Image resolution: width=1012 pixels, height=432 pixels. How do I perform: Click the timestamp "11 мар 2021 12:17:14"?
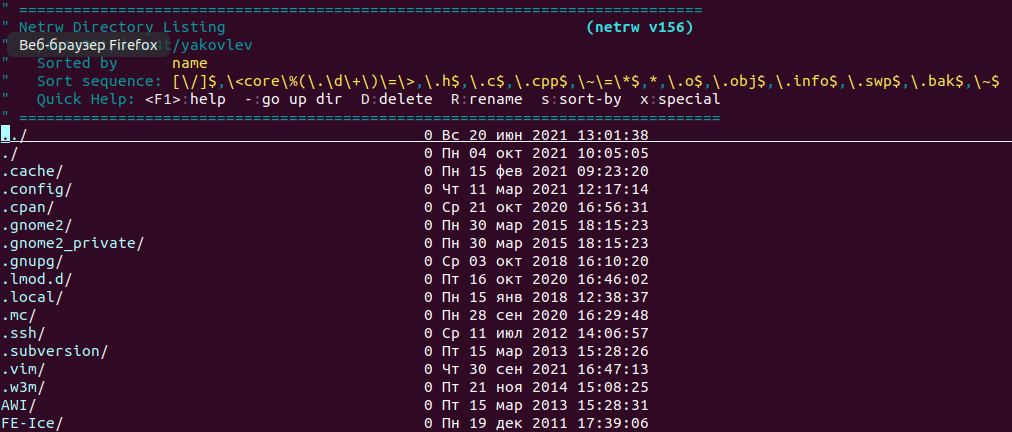(558, 189)
